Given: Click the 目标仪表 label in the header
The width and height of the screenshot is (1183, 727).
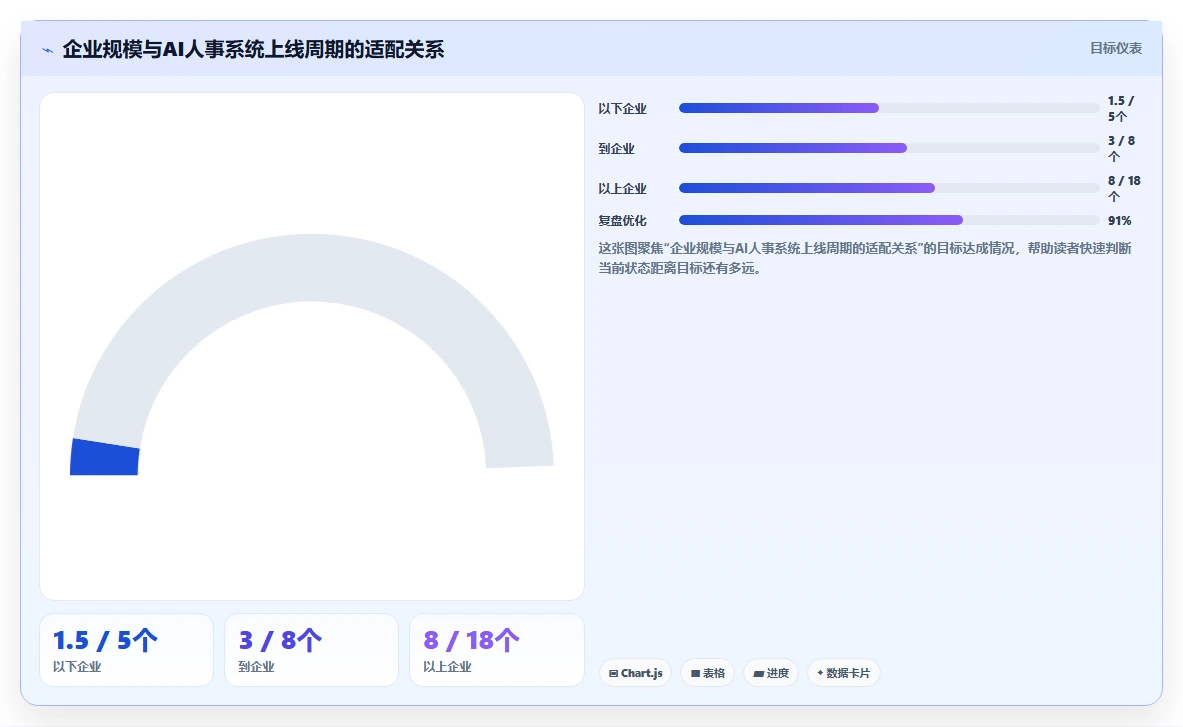Looking at the screenshot, I should [1115, 48].
